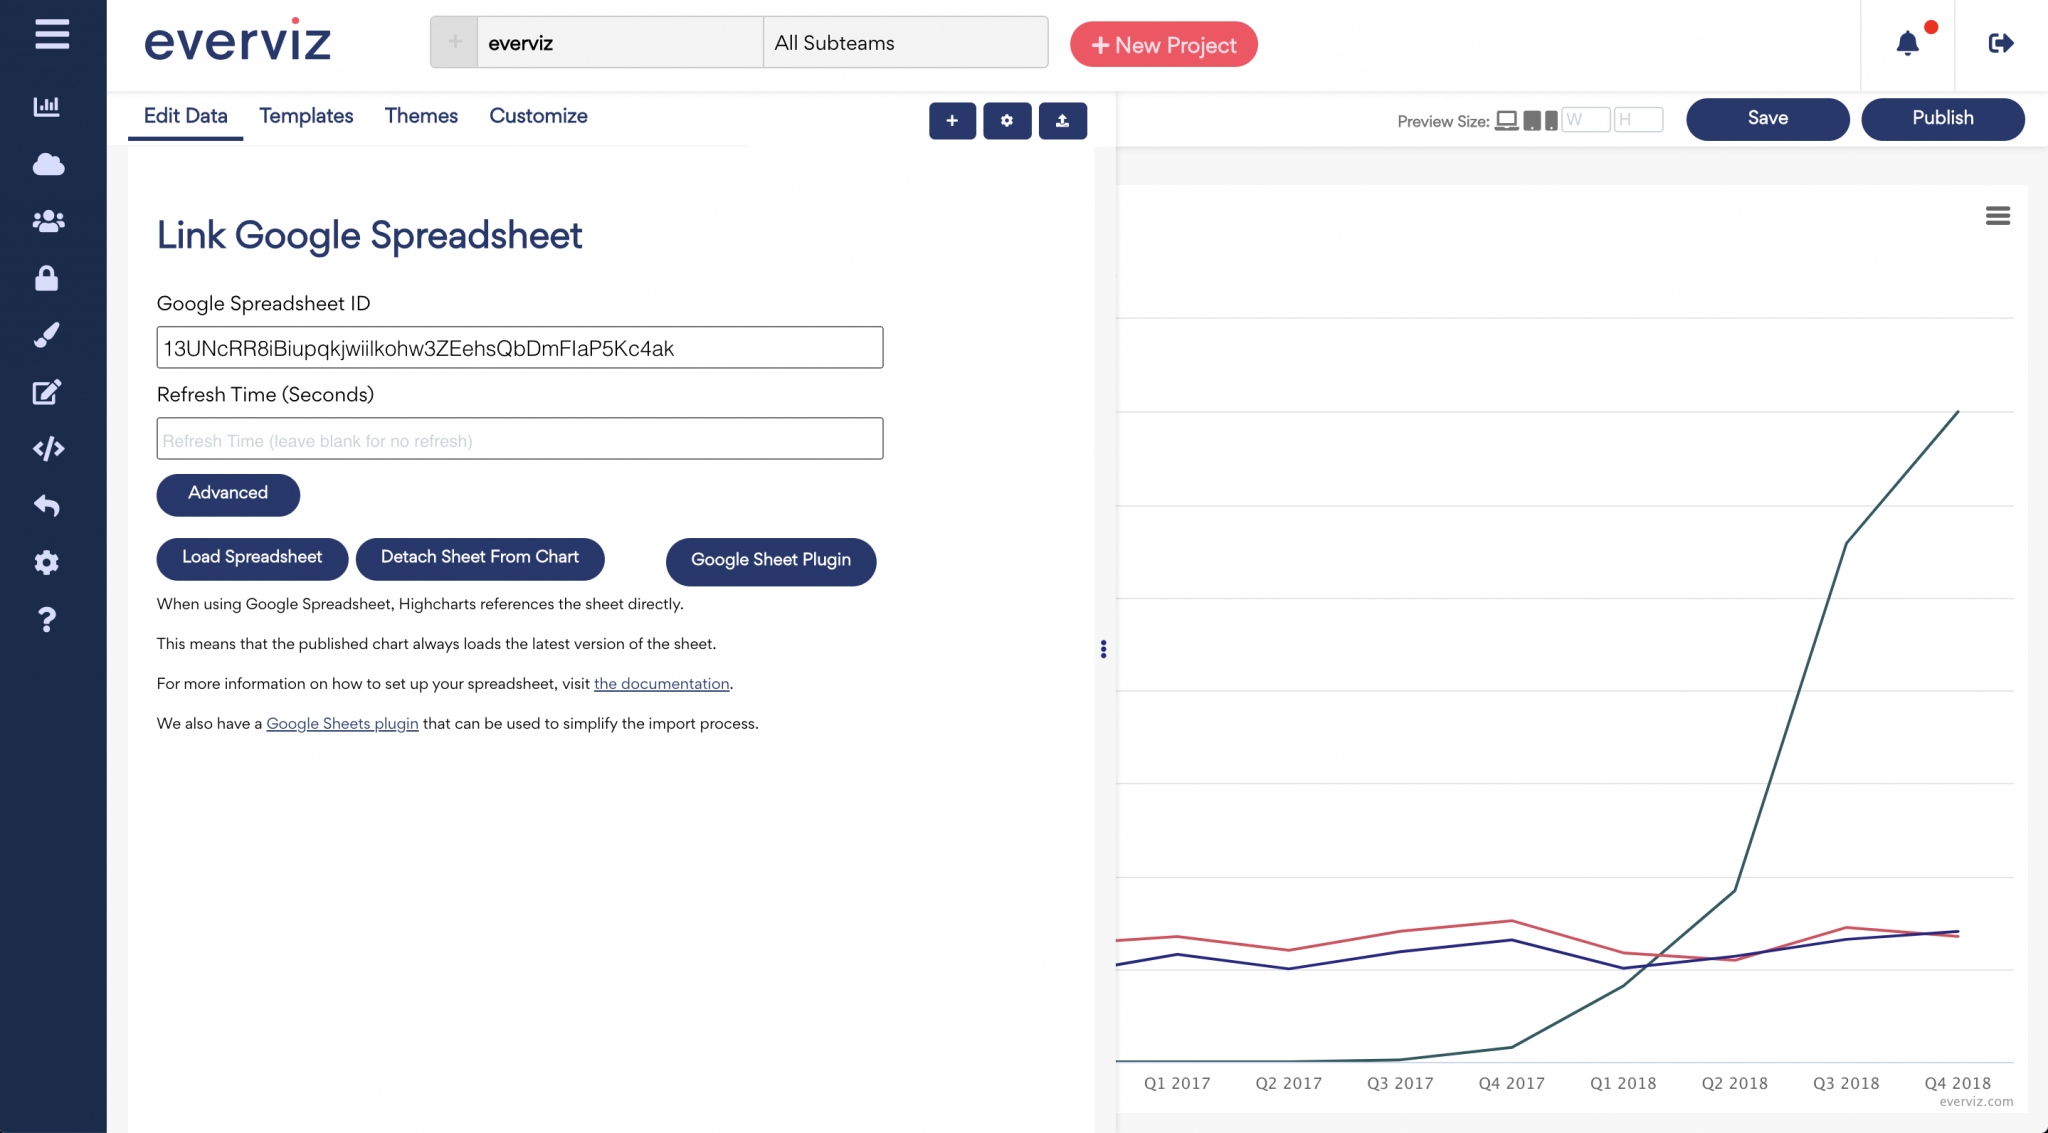Switch preview to tablet size
The image size is (2048, 1133).
tap(1532, 119)
